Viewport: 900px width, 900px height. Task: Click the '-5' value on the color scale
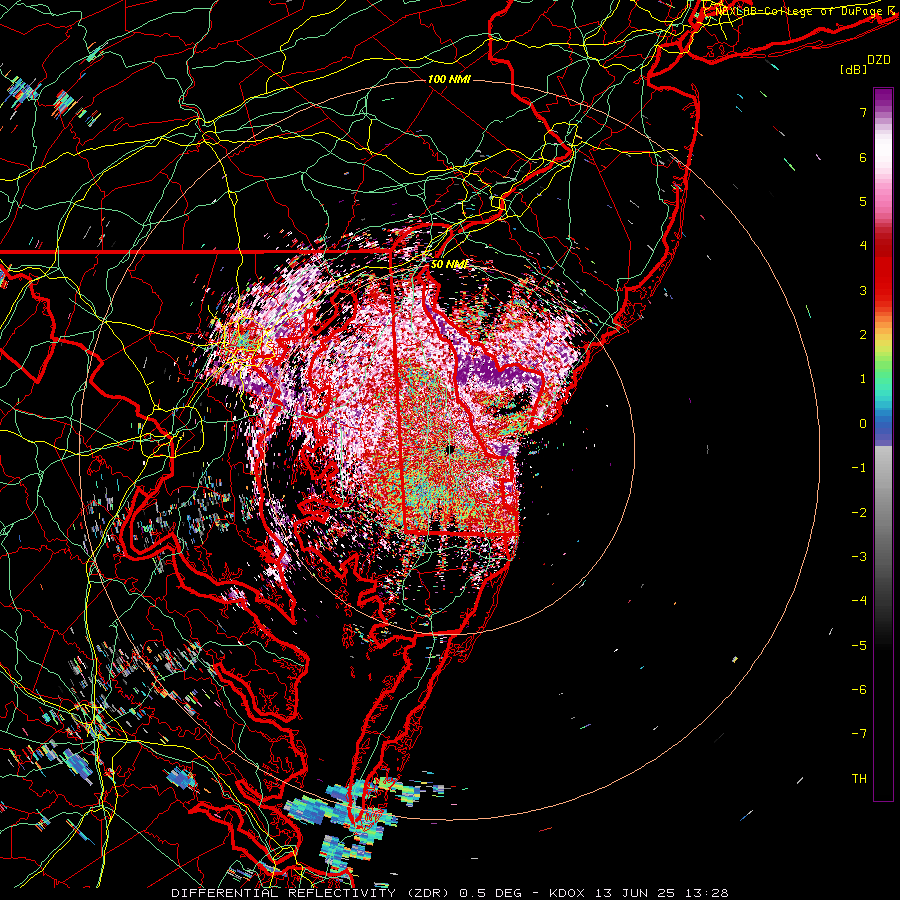pyautogui.click(x=859, y=646)
